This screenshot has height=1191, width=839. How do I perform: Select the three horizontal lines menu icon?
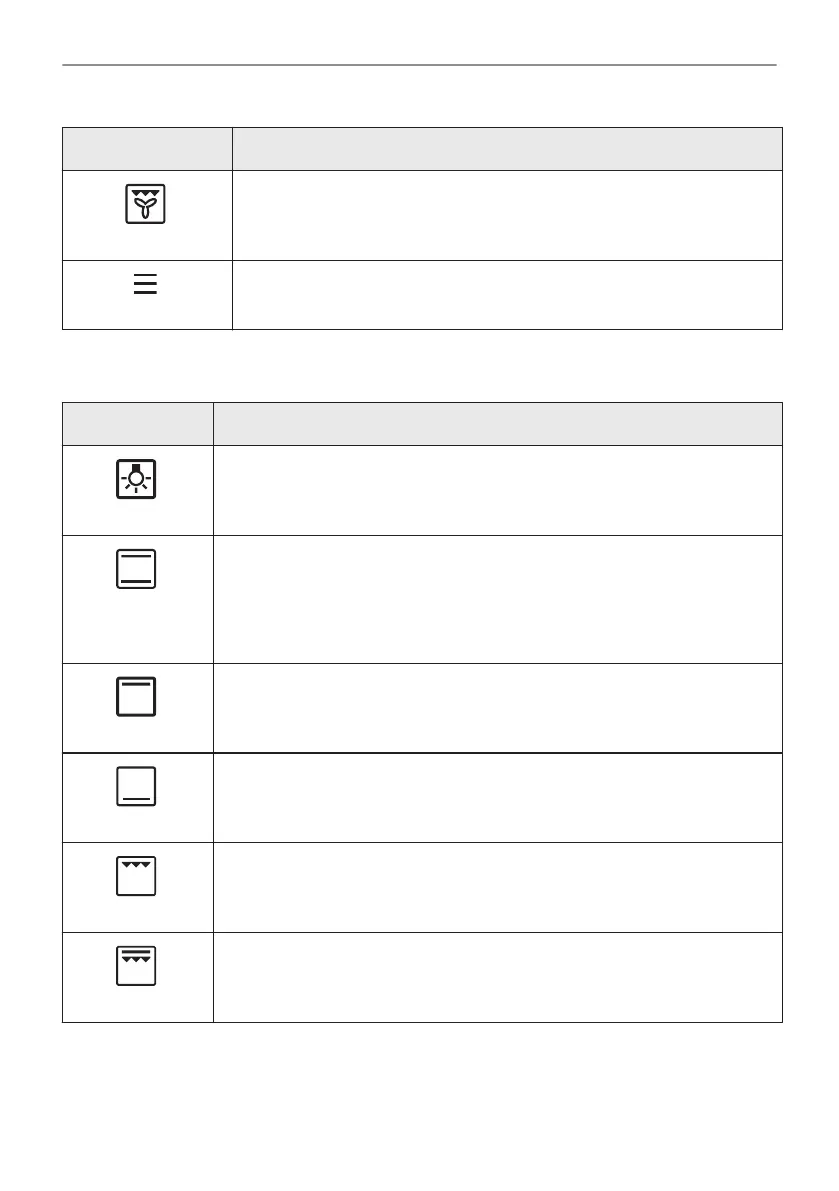coord(145,284)
